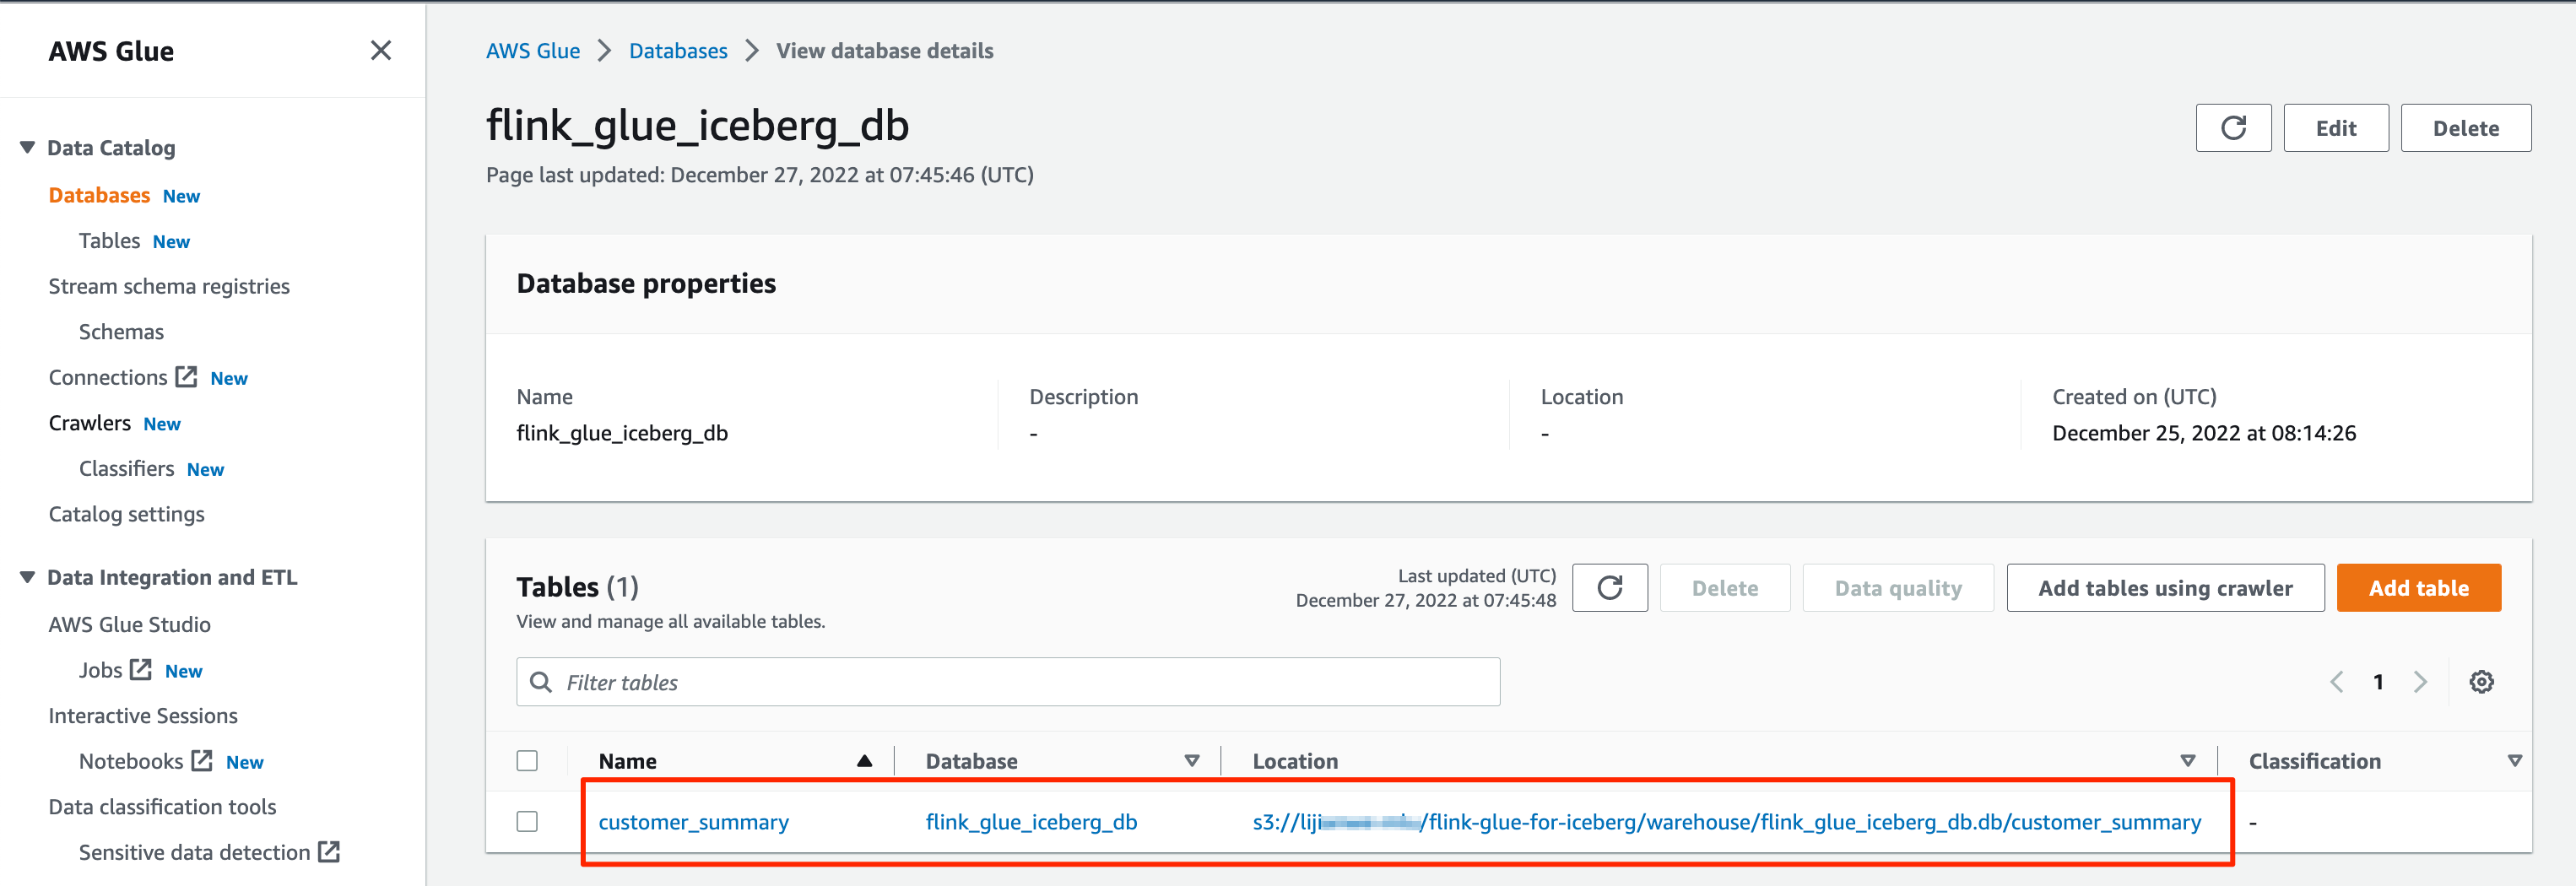Viewport: 2576px width, 886px height.
Task: Open Location column sort dropdown
Action: (2188, 761)
